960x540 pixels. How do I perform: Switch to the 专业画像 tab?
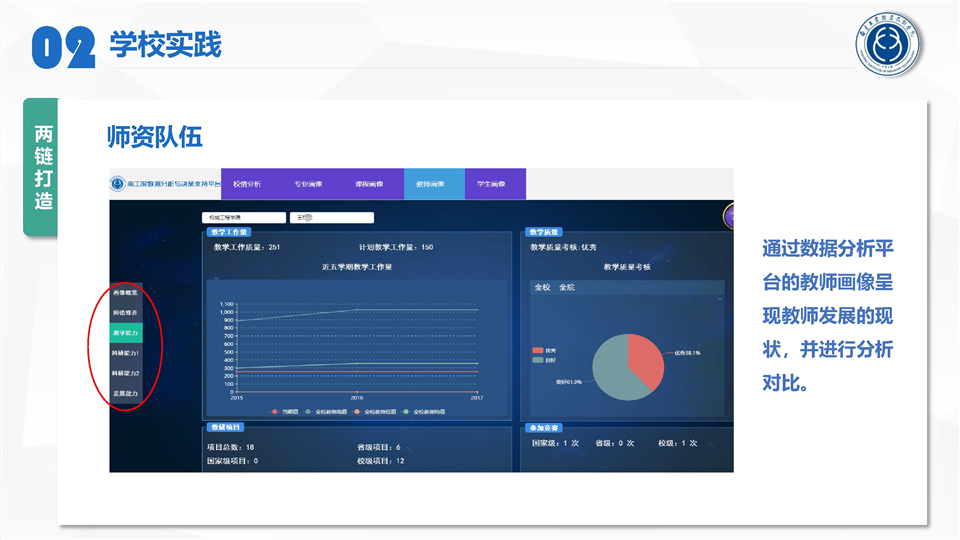pos(308,184)
